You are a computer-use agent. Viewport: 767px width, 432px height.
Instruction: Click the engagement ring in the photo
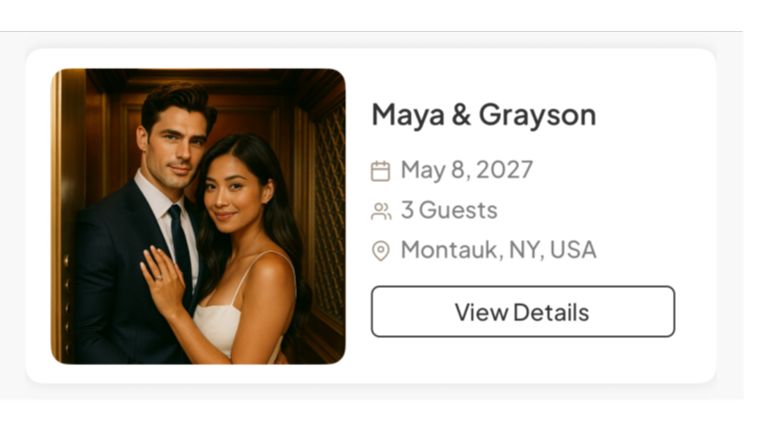pyautogui.click(x=158, y=278)
